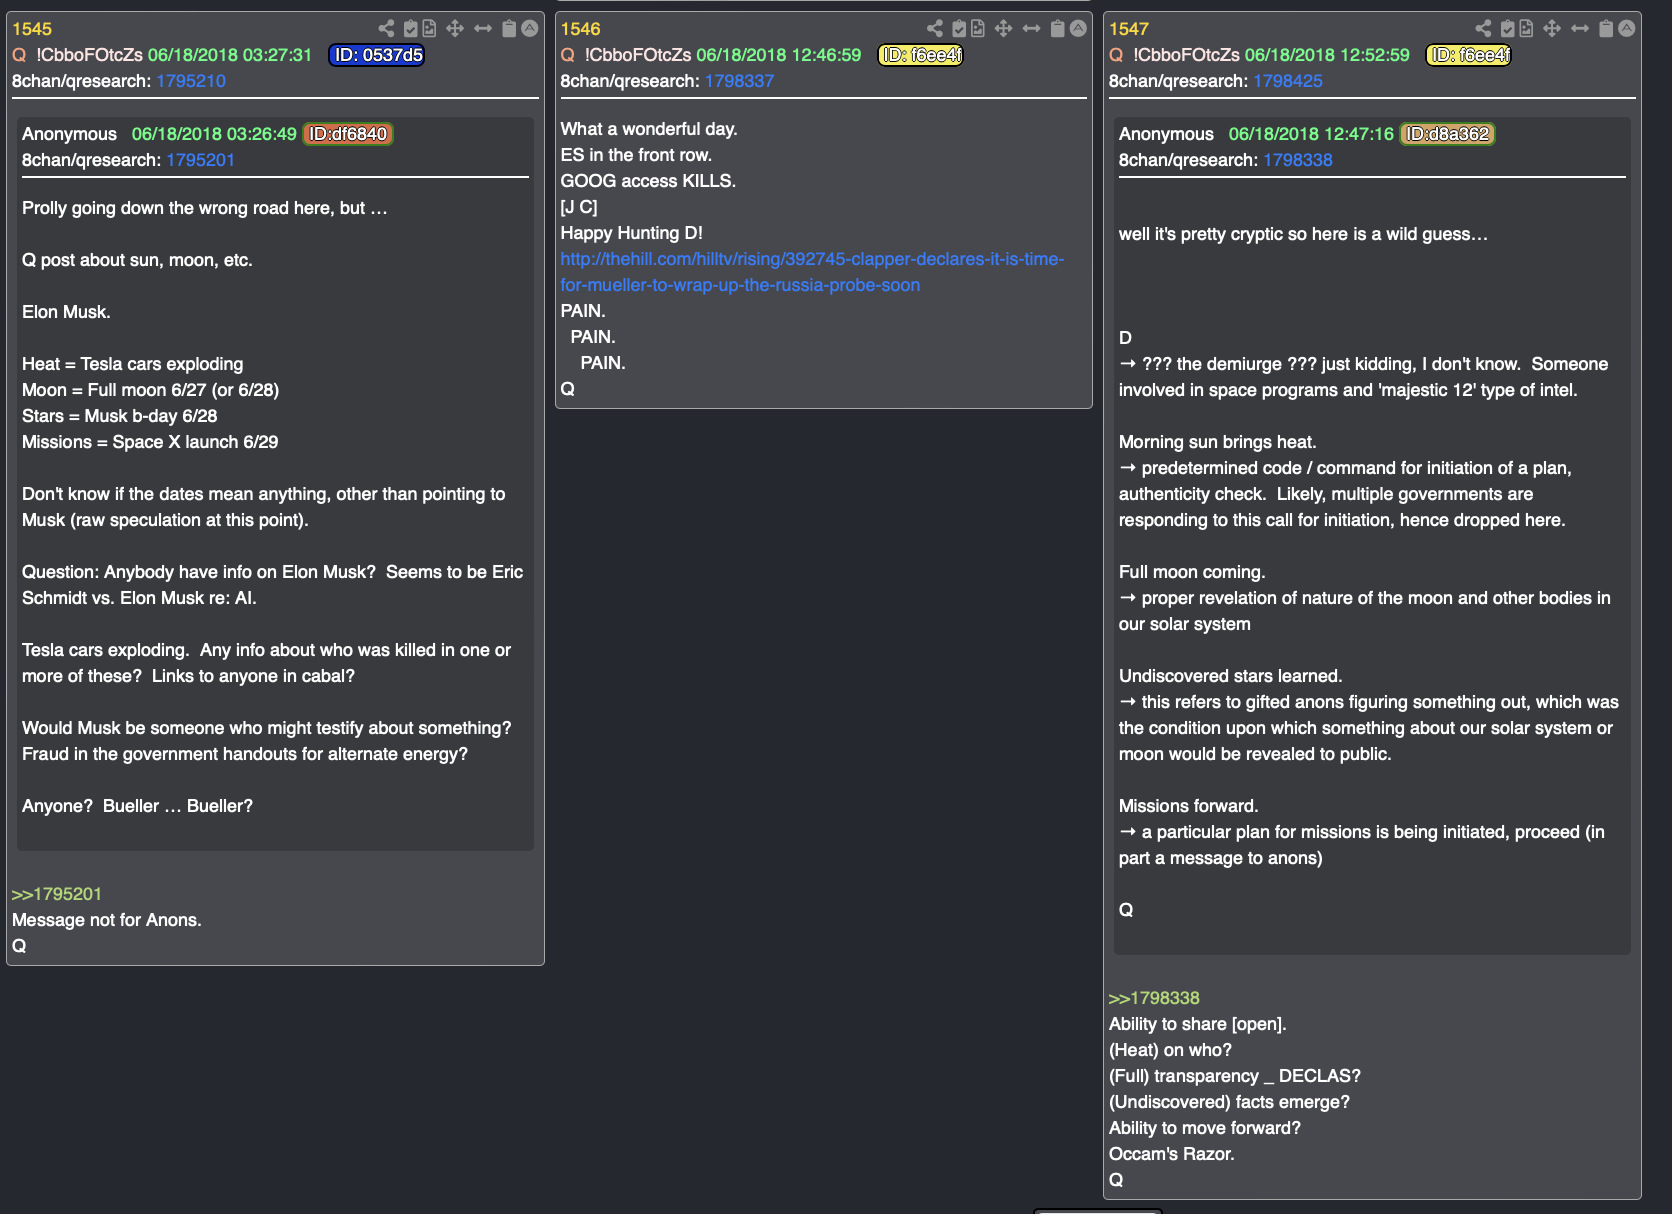
Task: Click the line 'GOOG access KILLS.'
Action: [648, 181]
